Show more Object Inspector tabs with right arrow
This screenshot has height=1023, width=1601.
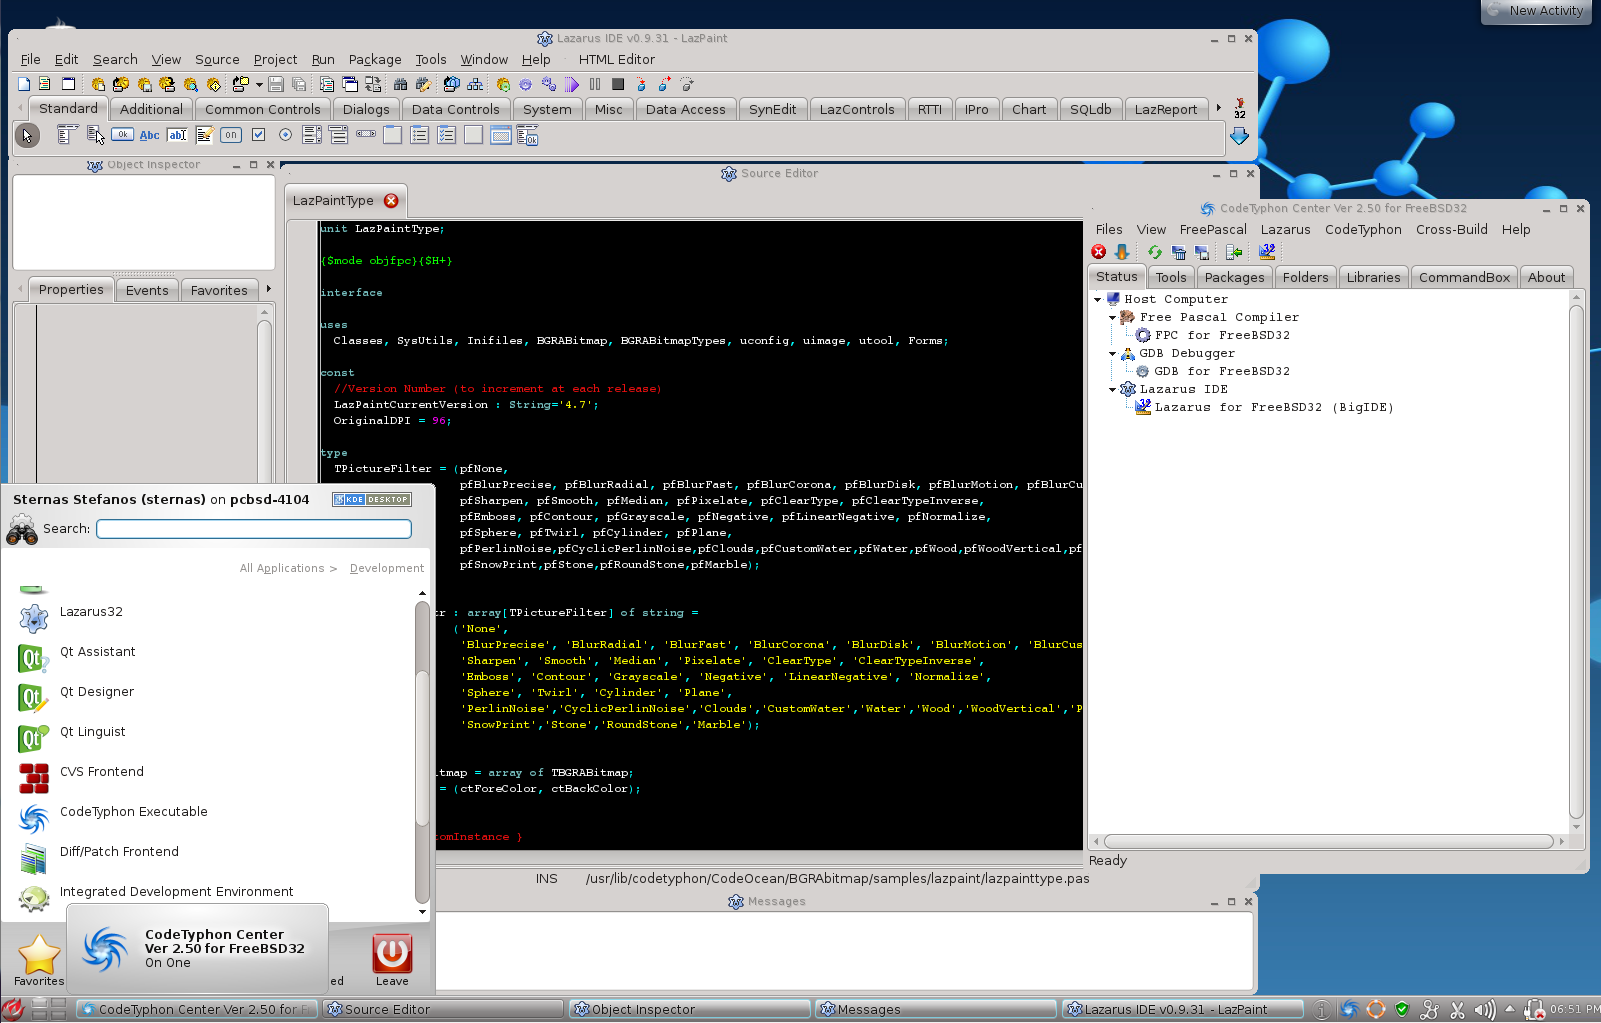(x=268, y=289)
